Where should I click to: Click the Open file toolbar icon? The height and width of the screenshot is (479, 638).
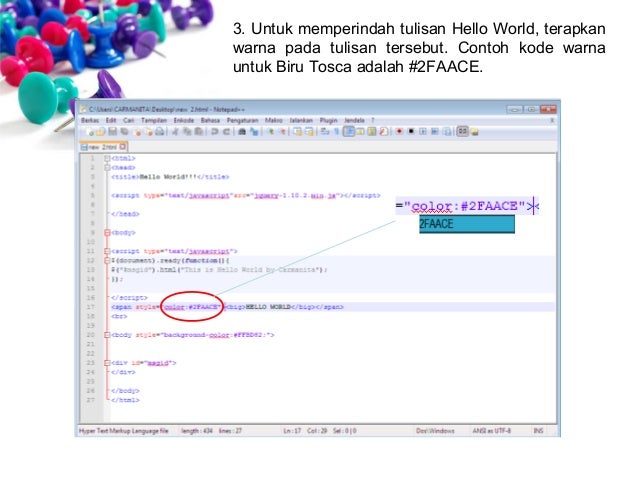coord(101,131)
